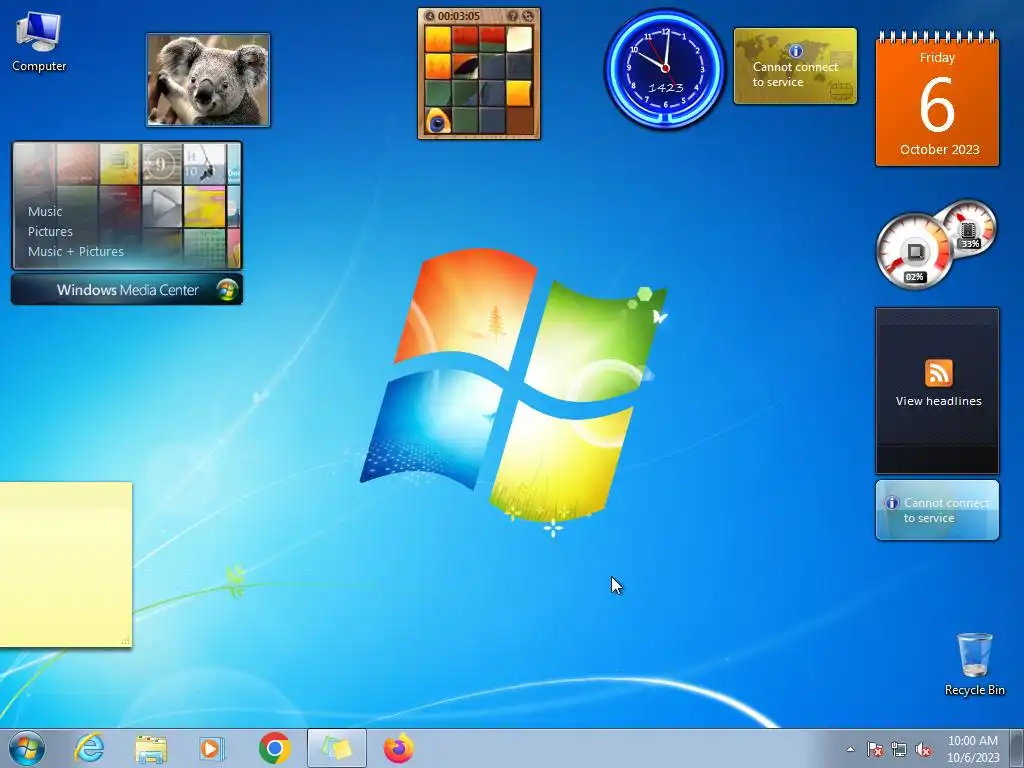The width and height of the screenshot is (1024, 768).
Task: Launch Internet Explorer from taskbar
Action: 89,748
